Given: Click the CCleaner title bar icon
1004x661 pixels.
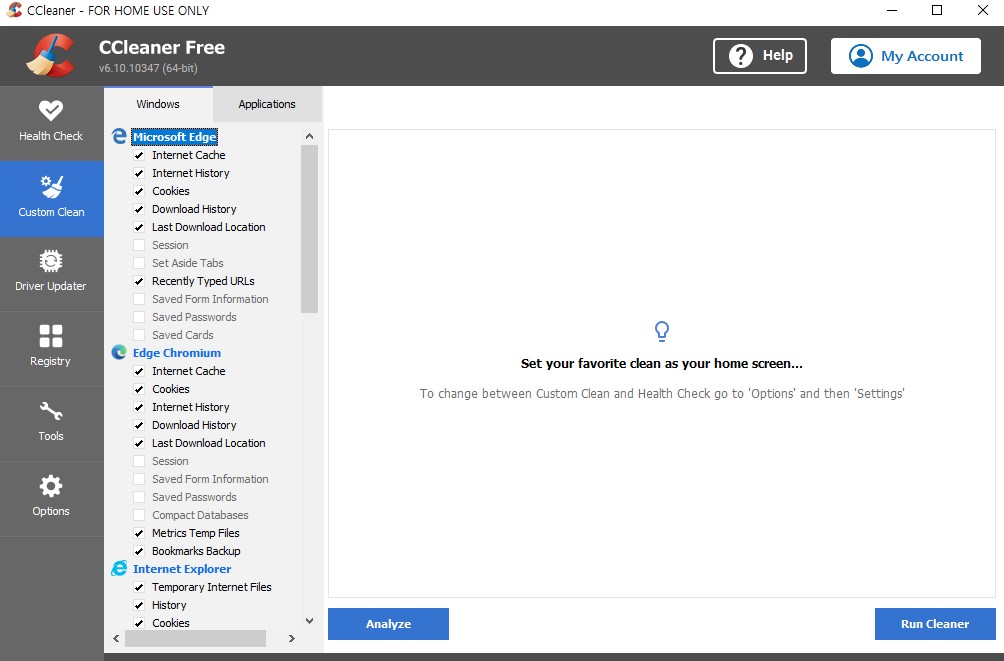Looking at the screenshot, I should tap(14, 10).
